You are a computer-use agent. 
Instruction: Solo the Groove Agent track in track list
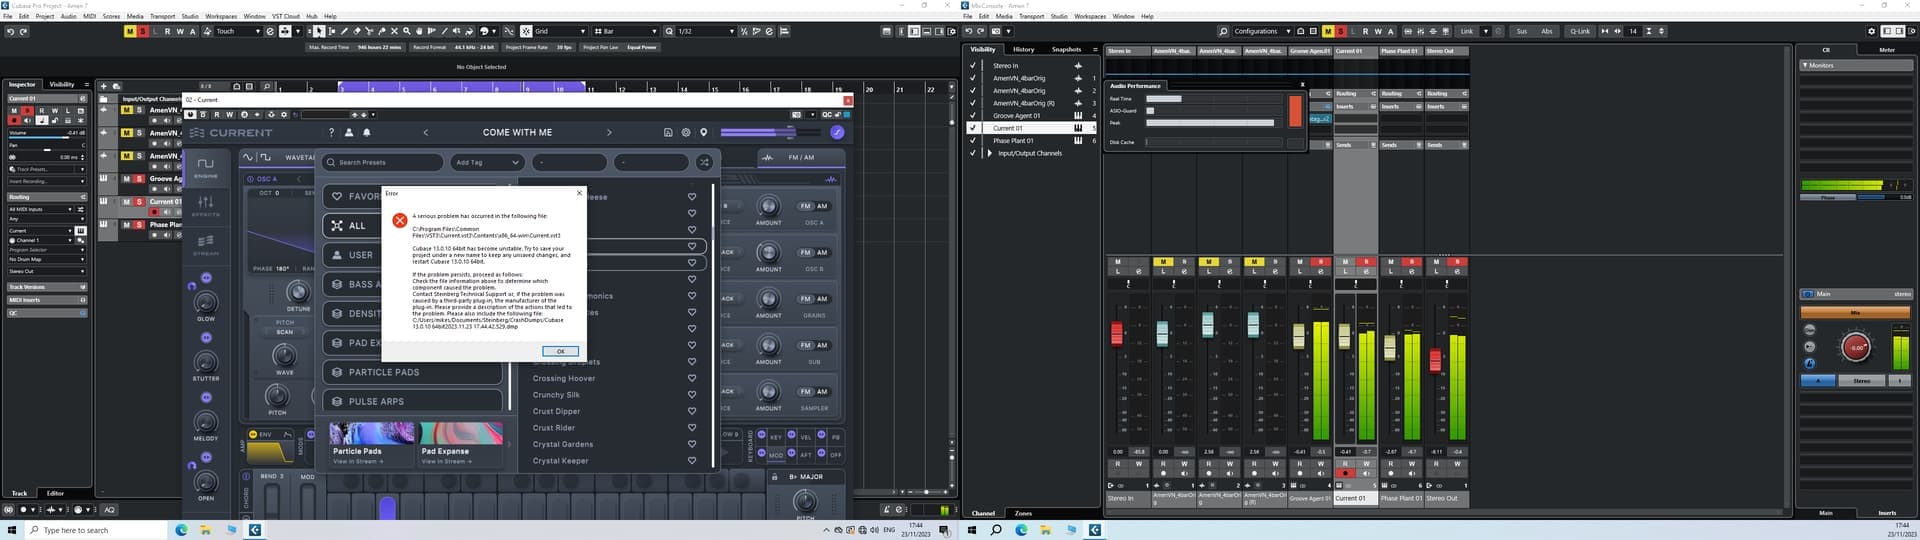click(x=139, y=178)
